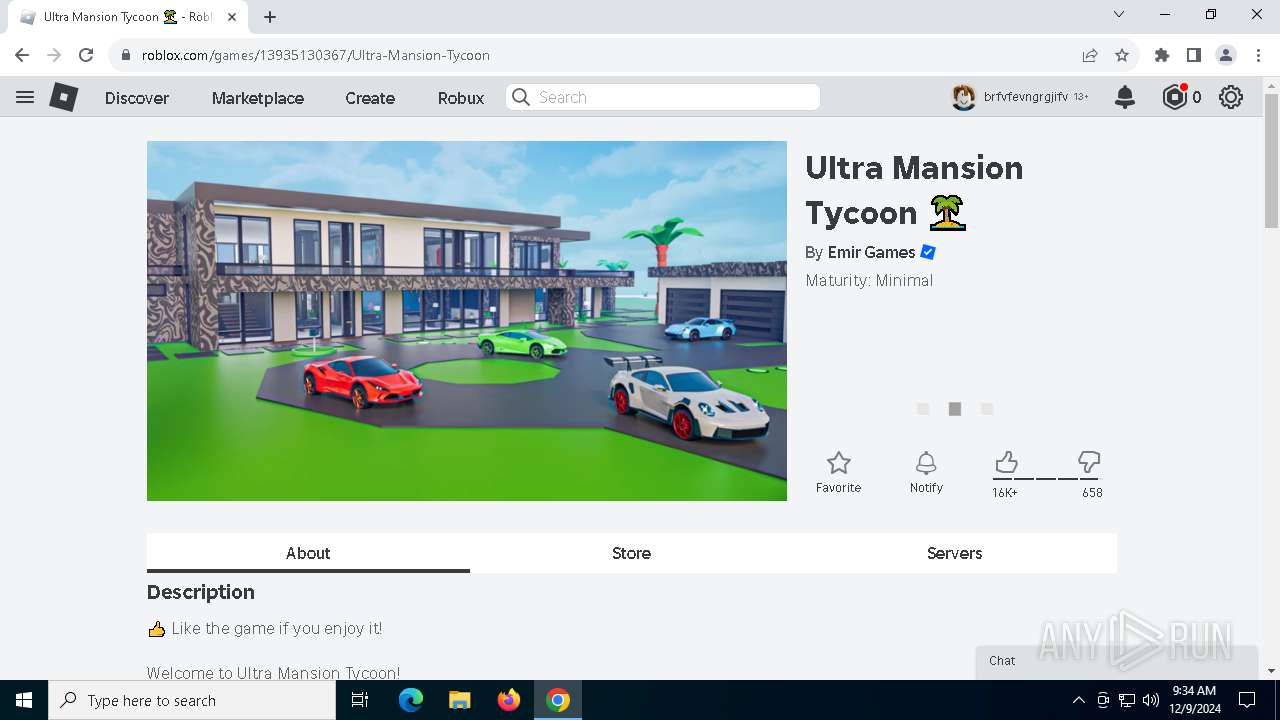Like the game with thumbs up
Image resolution: width=1280 pixels, height=720 pixels.
tap(1006, 462)
